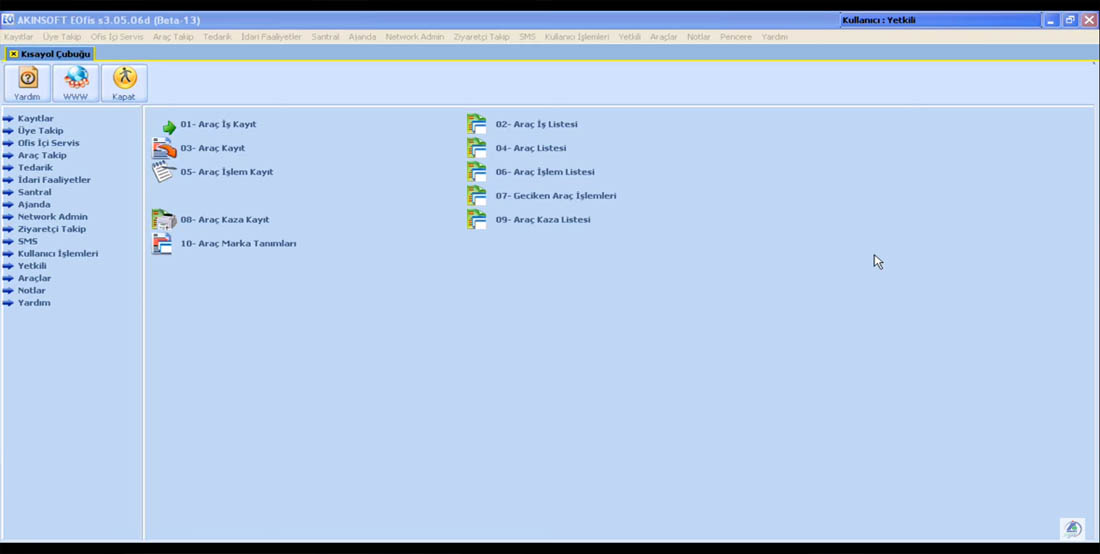Close the Kısayol Çubuğu tab via its x icon
The height and width of the screenshot is (554, 1100).
point(13,54)
